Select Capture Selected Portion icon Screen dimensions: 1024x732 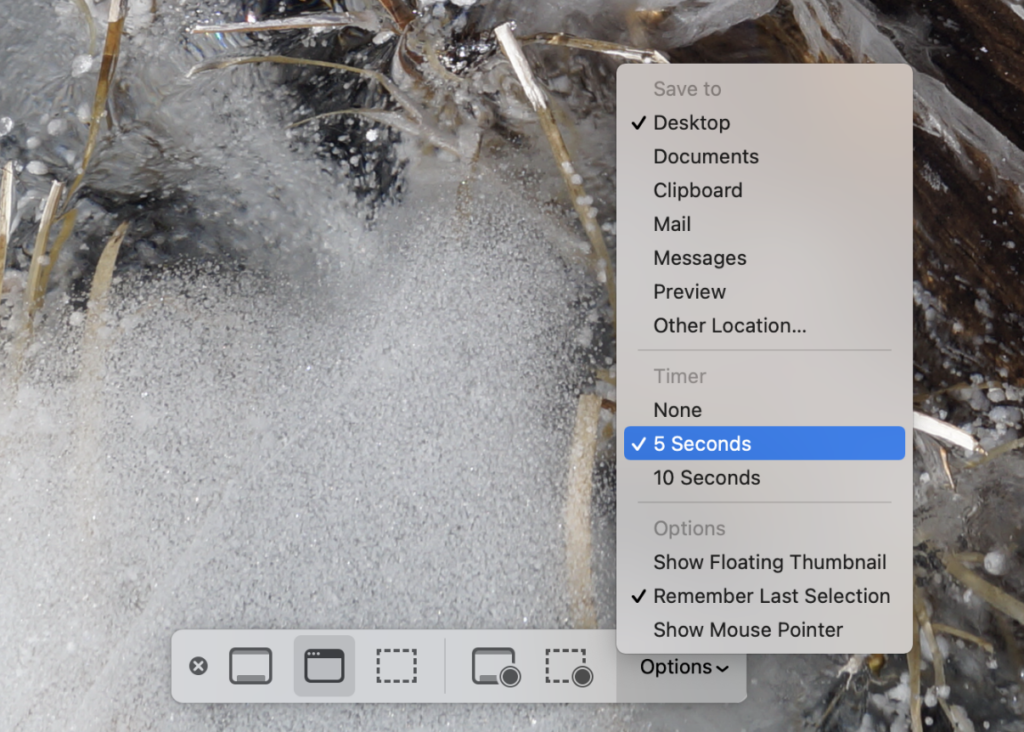(x=396, y=665)
